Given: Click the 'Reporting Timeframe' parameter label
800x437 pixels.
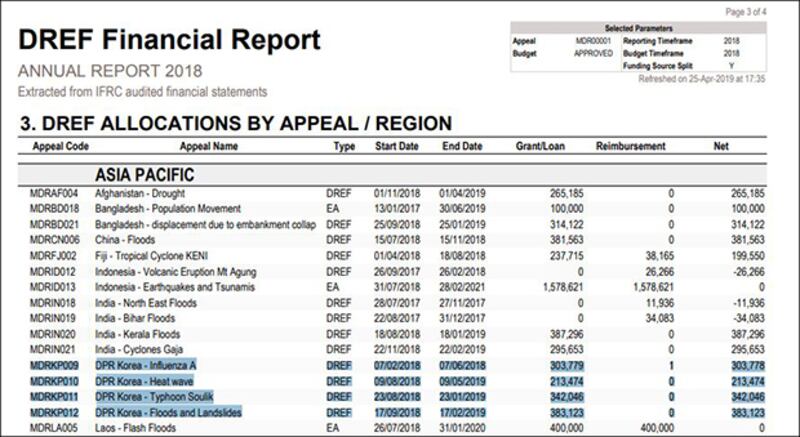Looking at the screenshot, I should pyautogui.click(x=658, y=41).
